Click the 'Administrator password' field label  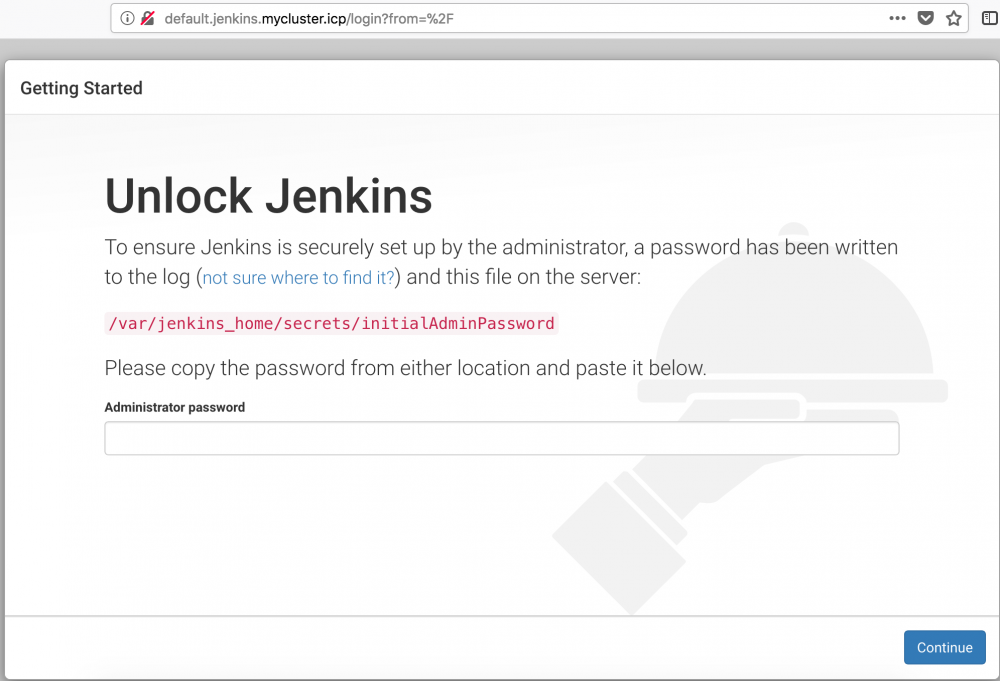tap(174, 407)
